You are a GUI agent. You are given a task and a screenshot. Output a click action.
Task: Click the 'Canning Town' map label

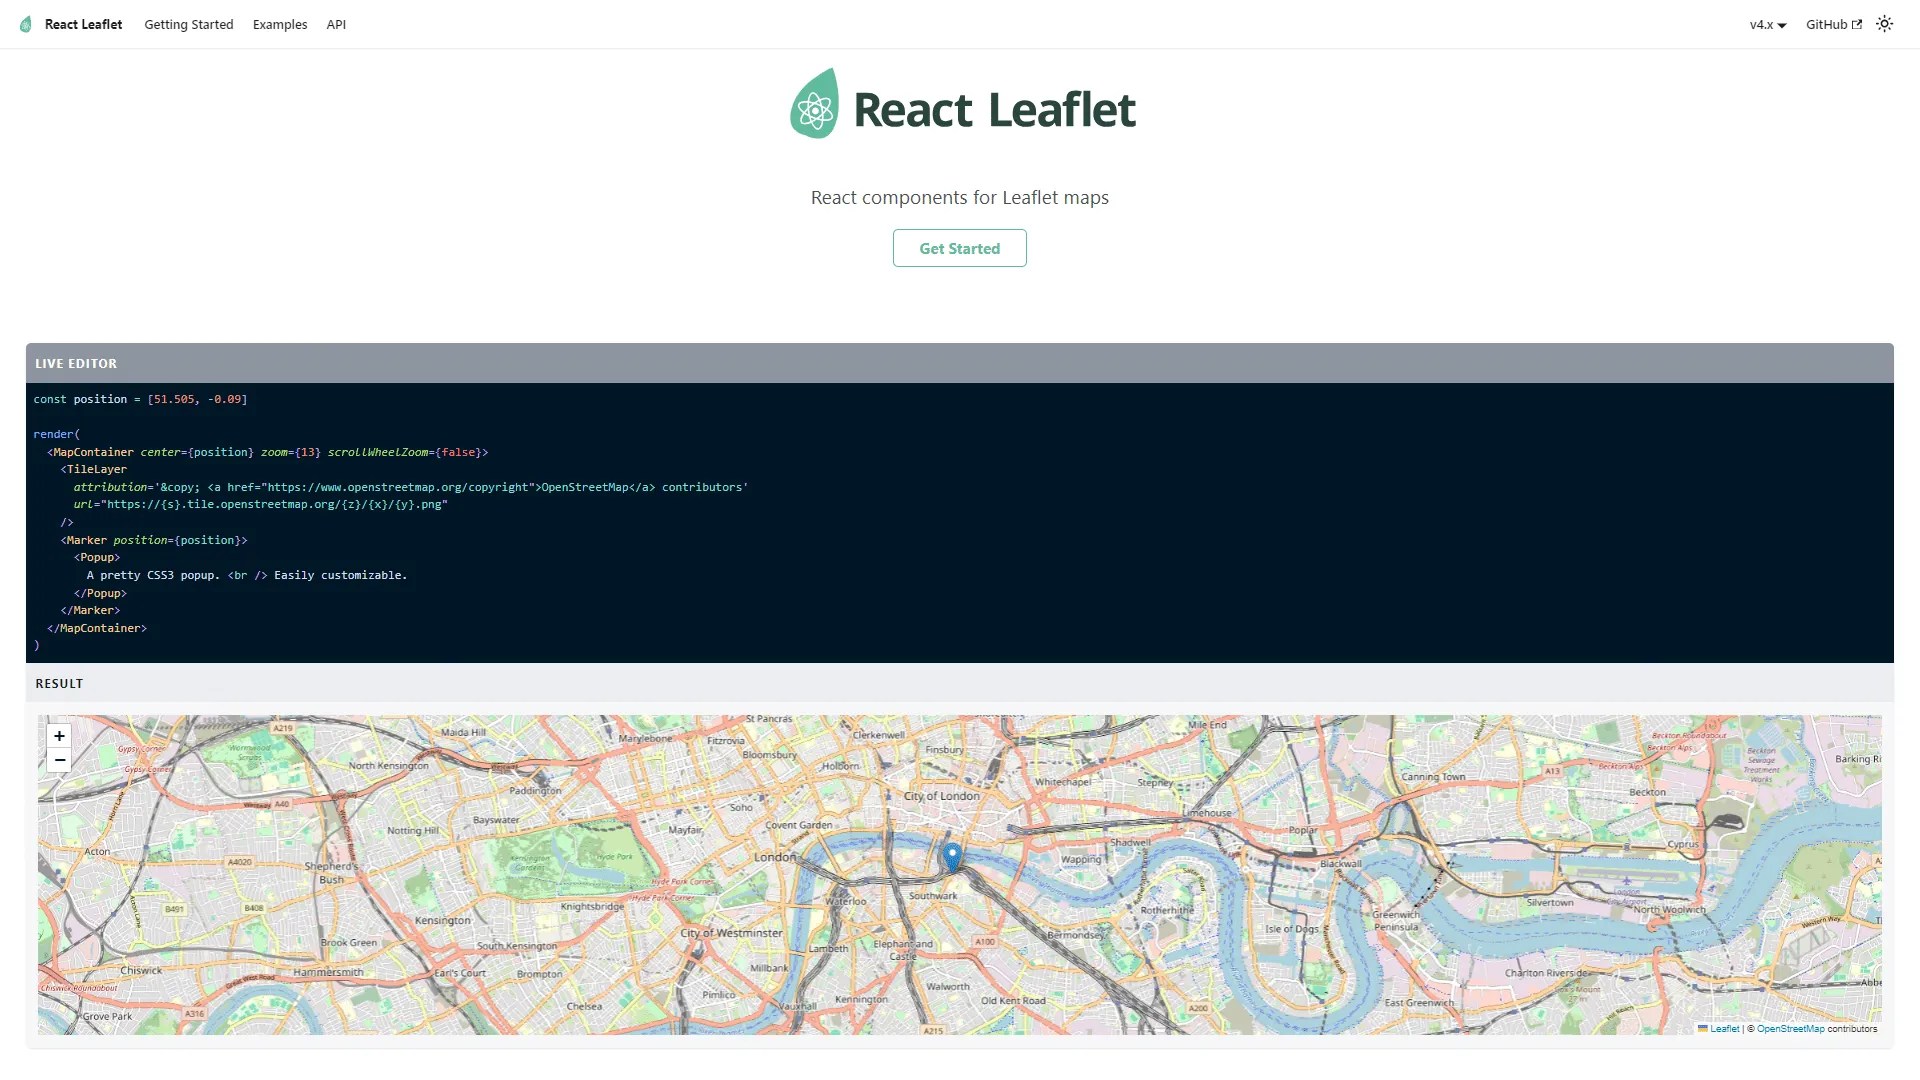click(x=1433, y=777)
